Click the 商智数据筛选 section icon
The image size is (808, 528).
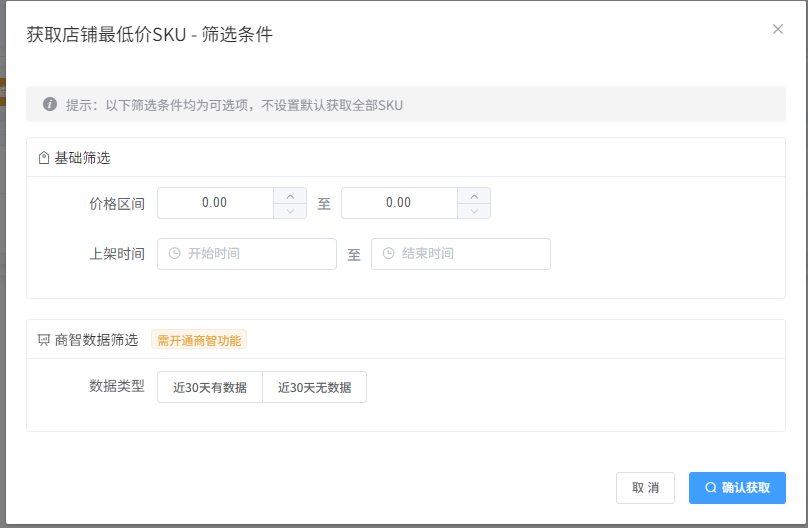pos(44,340)
